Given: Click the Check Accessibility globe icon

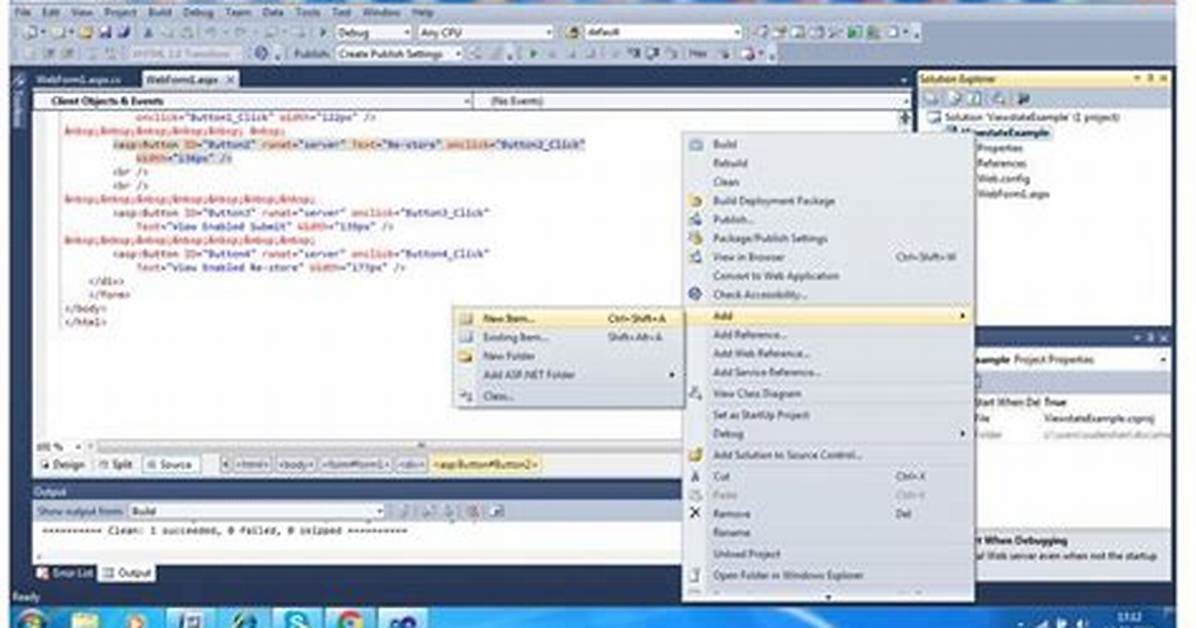Looking at the screenshot, I should coord(695,294).
